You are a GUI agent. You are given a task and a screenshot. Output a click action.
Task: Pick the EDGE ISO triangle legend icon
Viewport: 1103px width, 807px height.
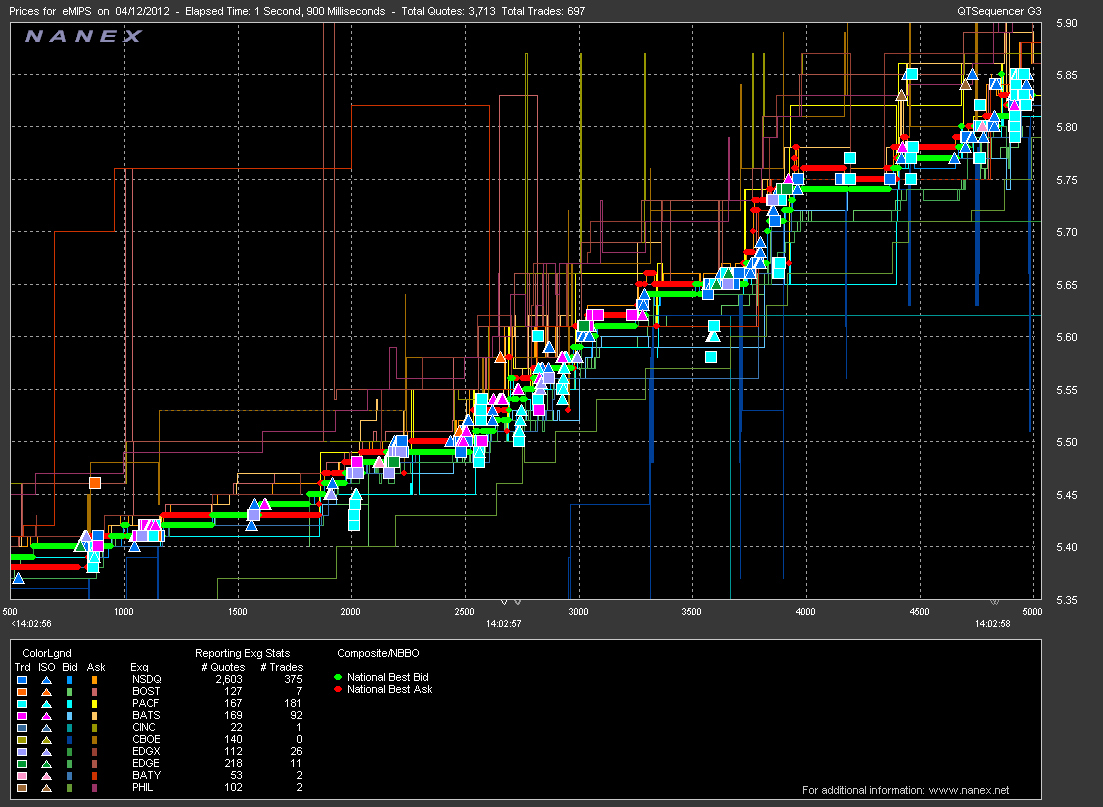pyautogui.click(x=46, y=763)
